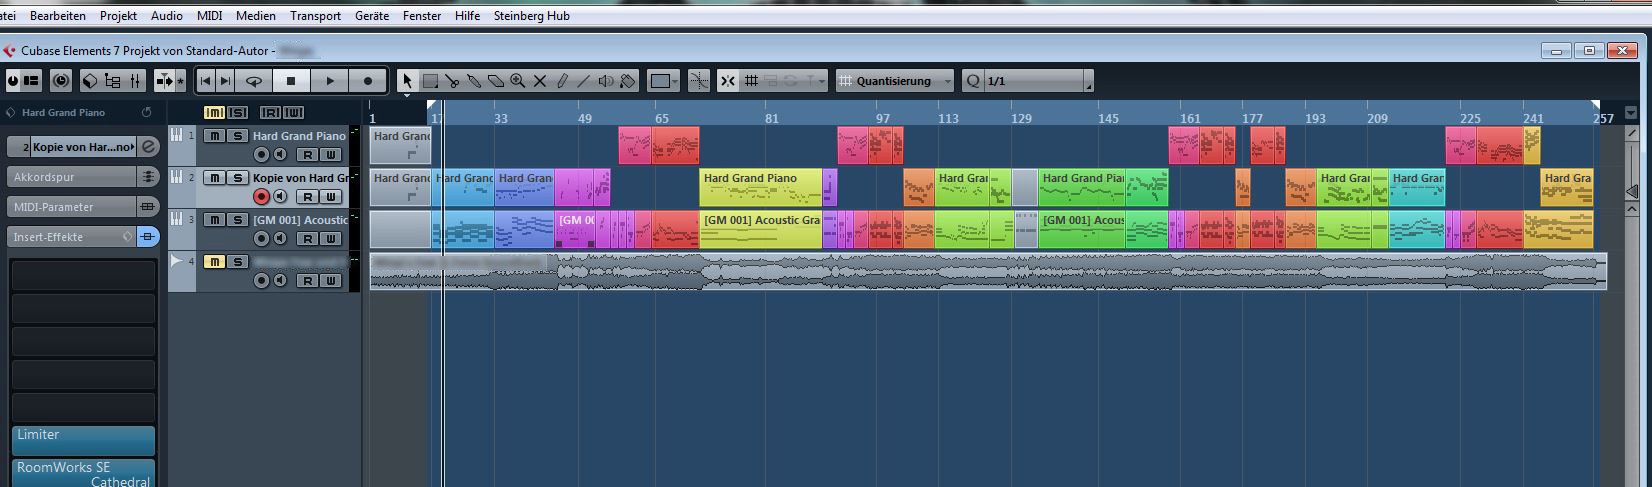
Task: Open the Transport menu
Action: point(315,16)
